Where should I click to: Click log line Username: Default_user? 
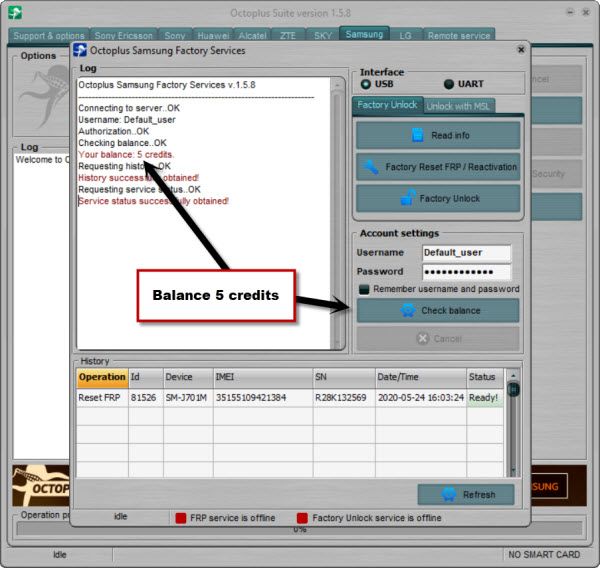(127, 120)
